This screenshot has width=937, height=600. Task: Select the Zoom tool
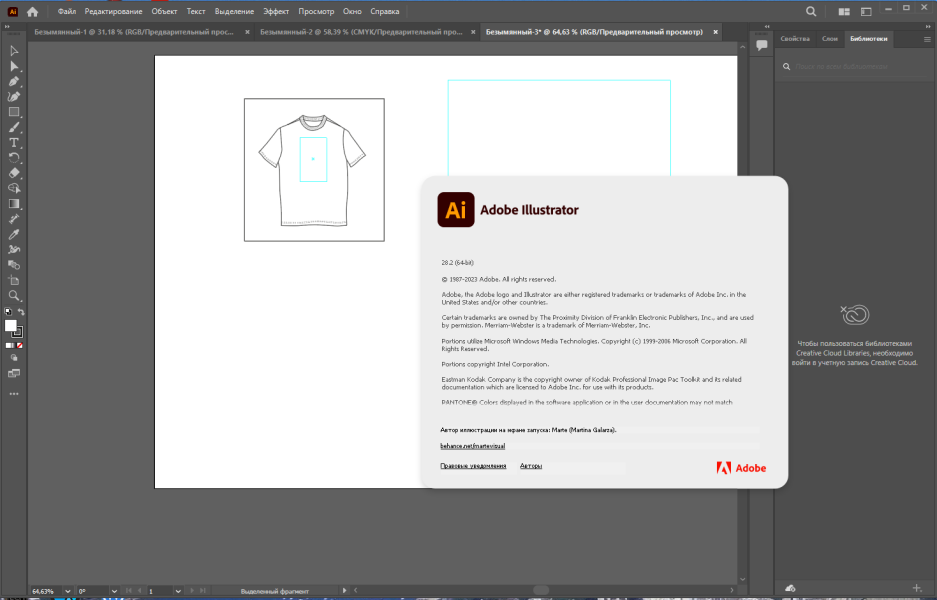pyautogui.click(x=14, y=295)
